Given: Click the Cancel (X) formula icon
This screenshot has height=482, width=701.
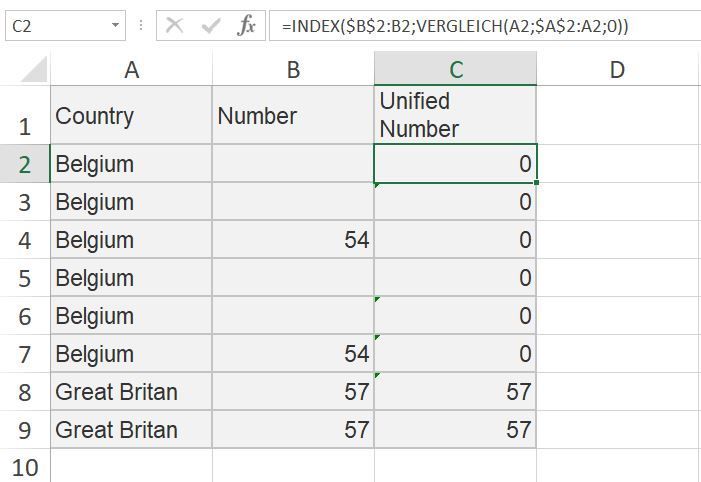Looking at the screenshot, I should click(175, 26).
